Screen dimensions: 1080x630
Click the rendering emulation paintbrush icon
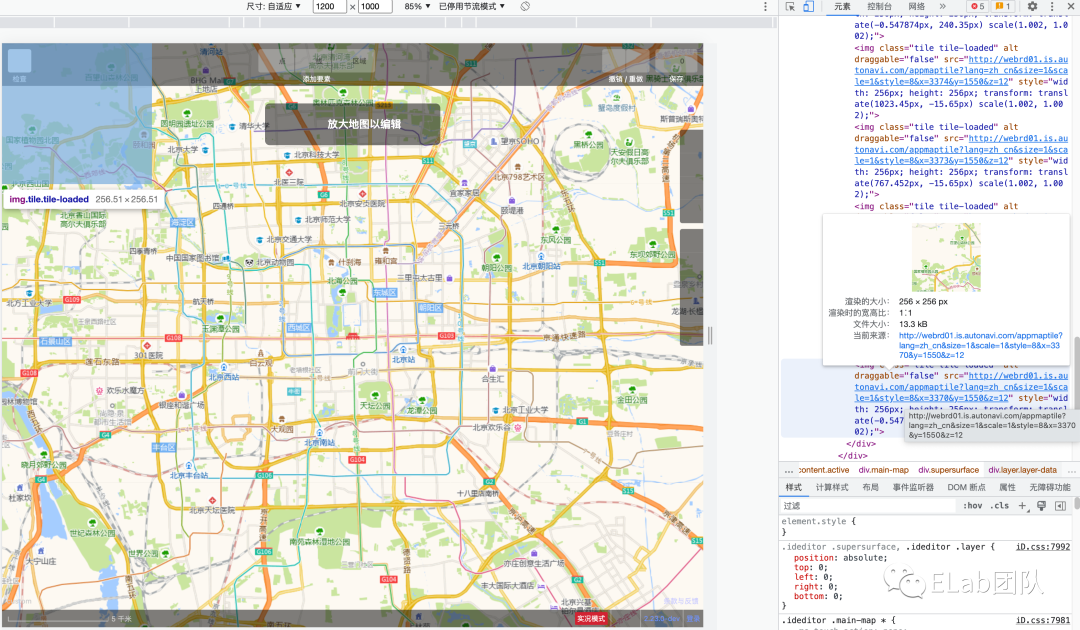pyautogui.click(x=1041, y=505)
